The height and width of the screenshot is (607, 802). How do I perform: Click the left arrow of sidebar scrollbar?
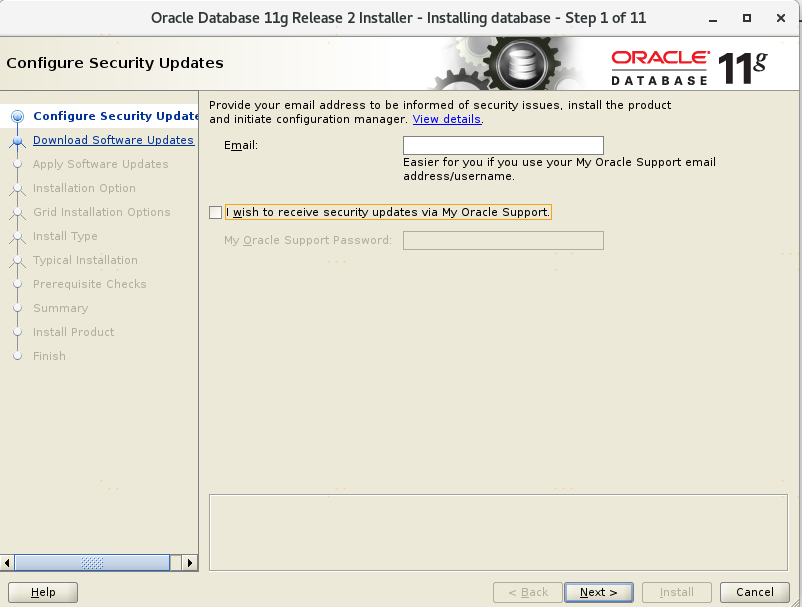7,563
